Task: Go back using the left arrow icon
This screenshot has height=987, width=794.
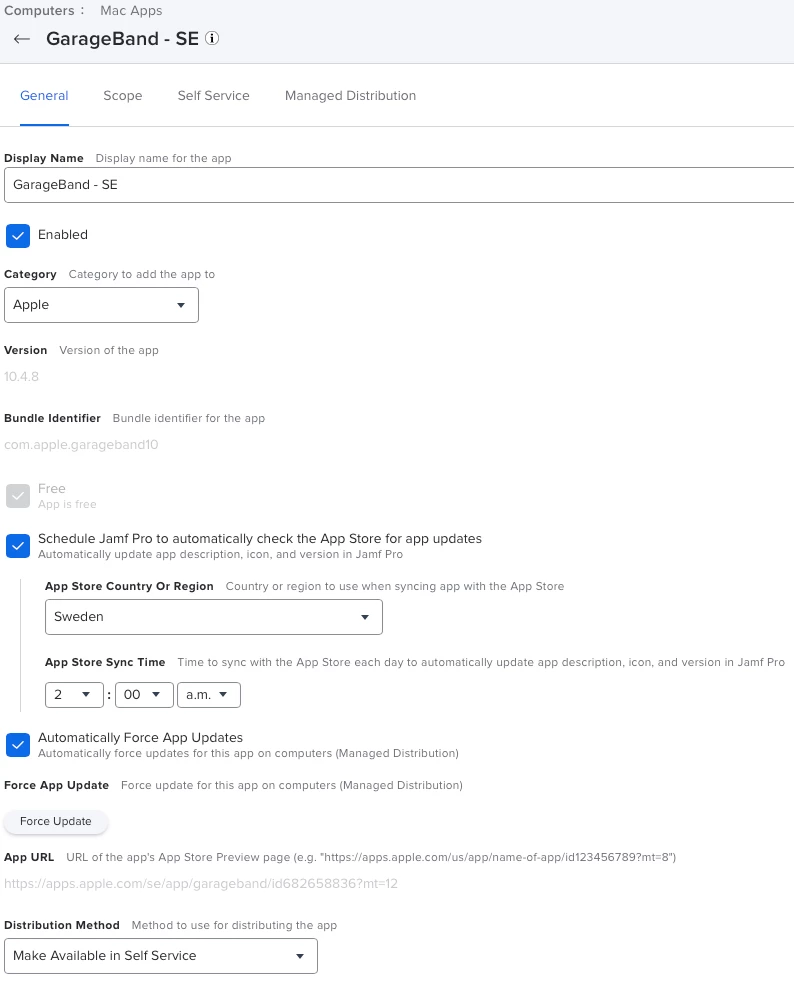Action: point(22,39)
